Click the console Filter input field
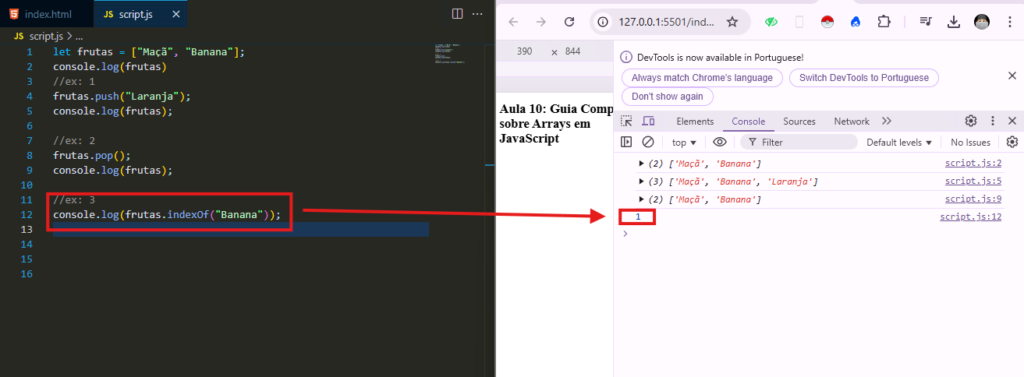 coord(799,142)
